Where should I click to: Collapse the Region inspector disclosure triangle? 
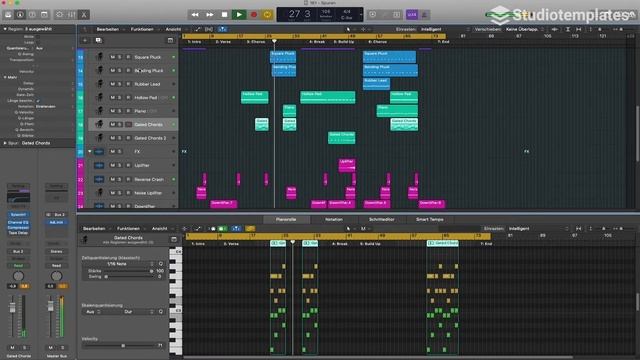(5, 29)
